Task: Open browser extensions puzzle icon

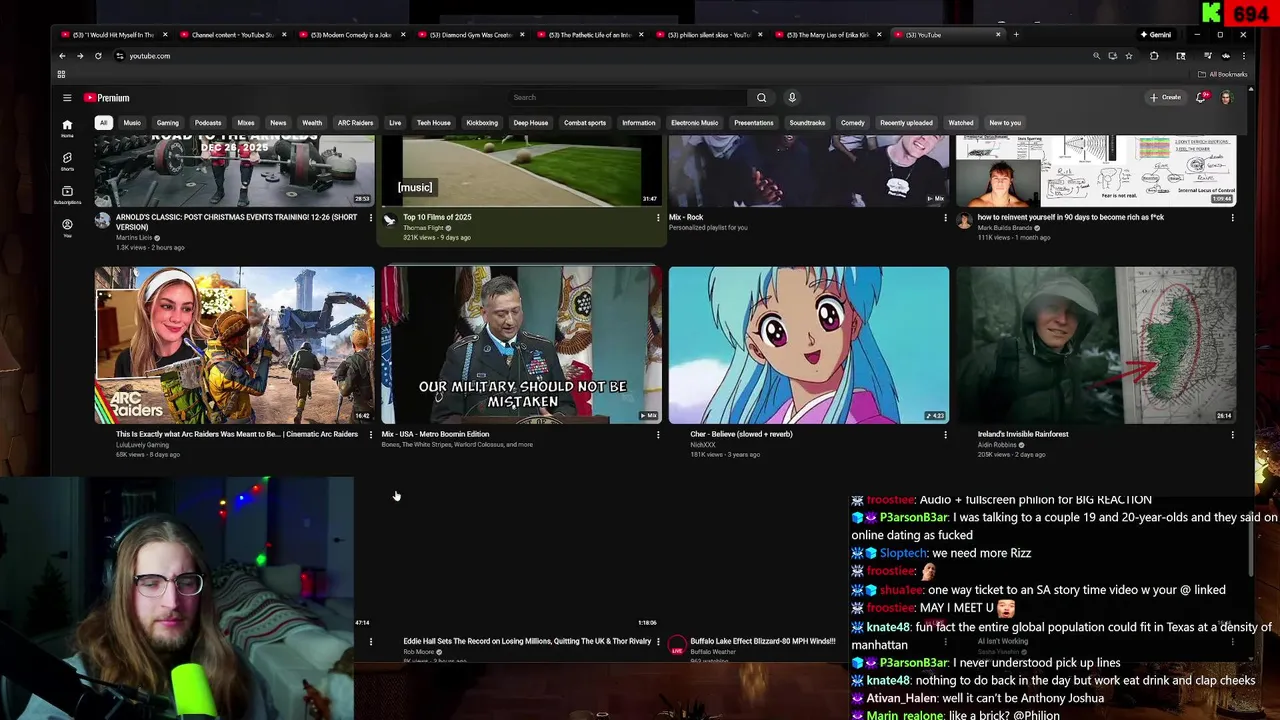Action: point(1154,56)
